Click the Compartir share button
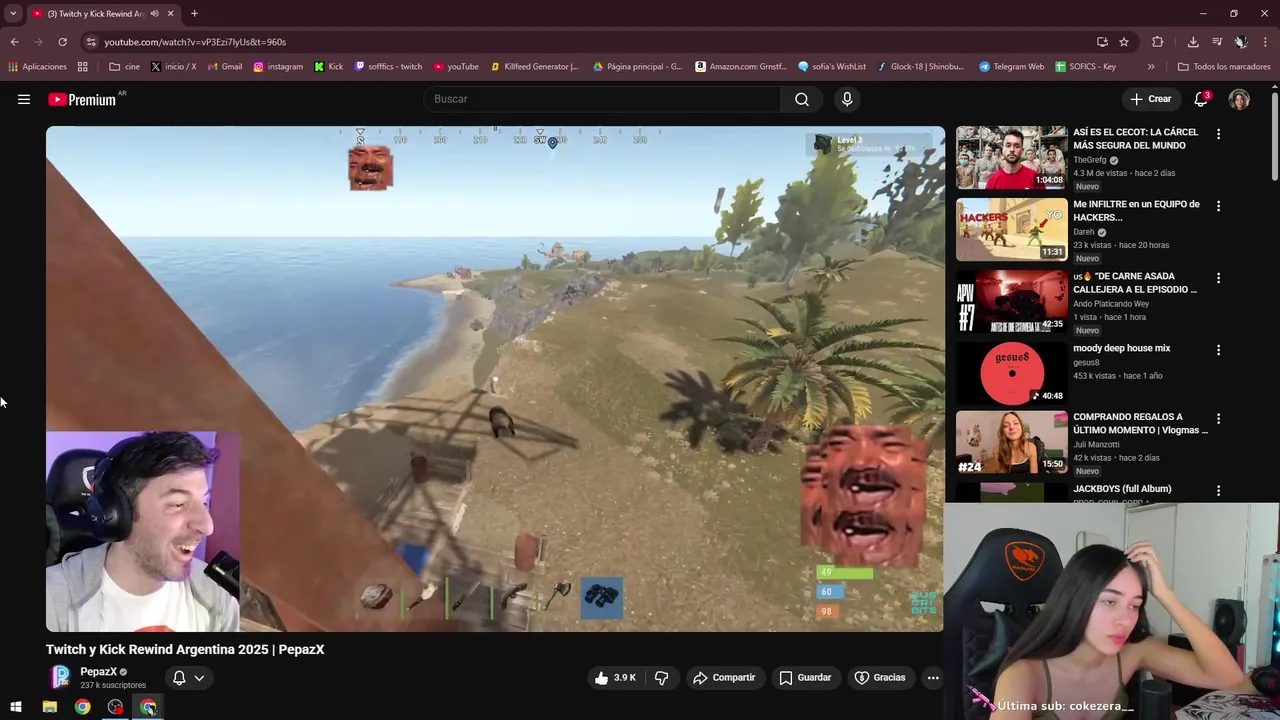The height and width of the screenshot is (720, 1280). tap(725, 678)
